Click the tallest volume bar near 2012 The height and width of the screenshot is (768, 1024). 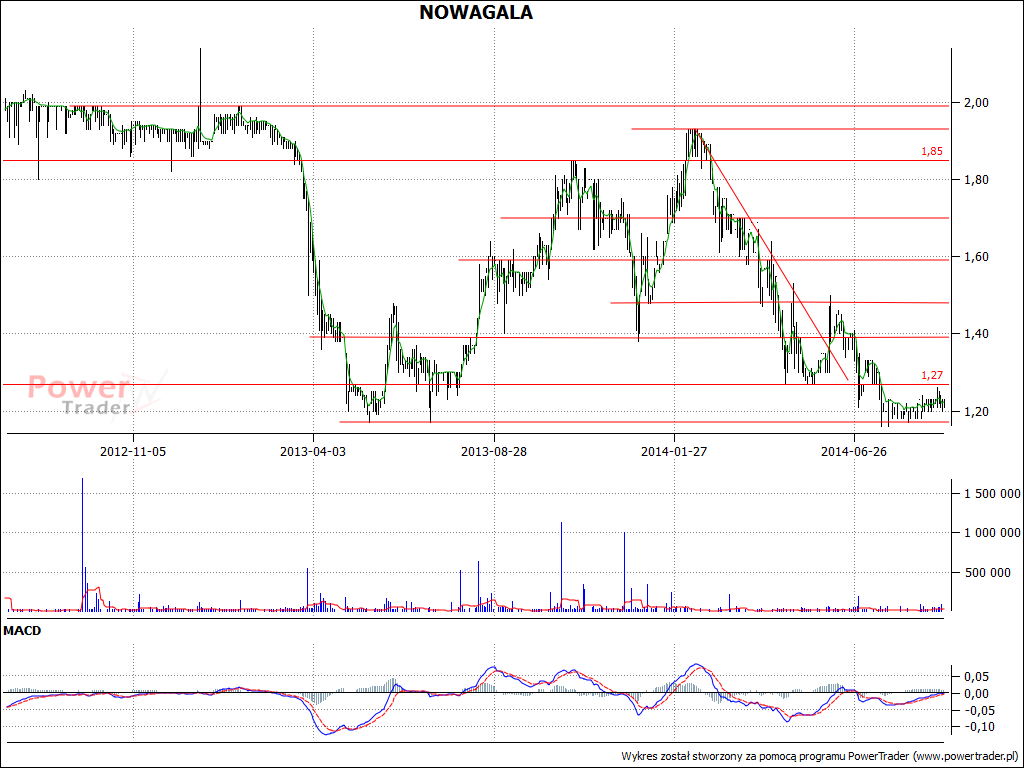82,545
